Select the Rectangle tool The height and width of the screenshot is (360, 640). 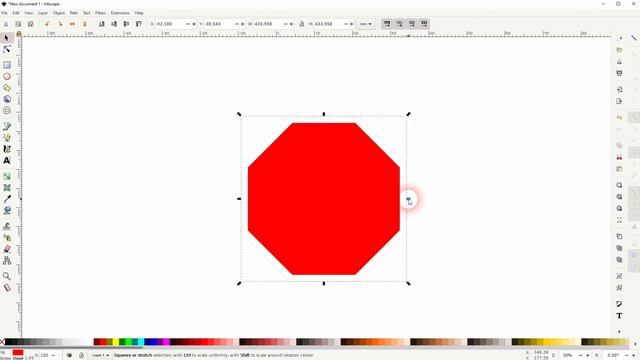click(7, 65)
